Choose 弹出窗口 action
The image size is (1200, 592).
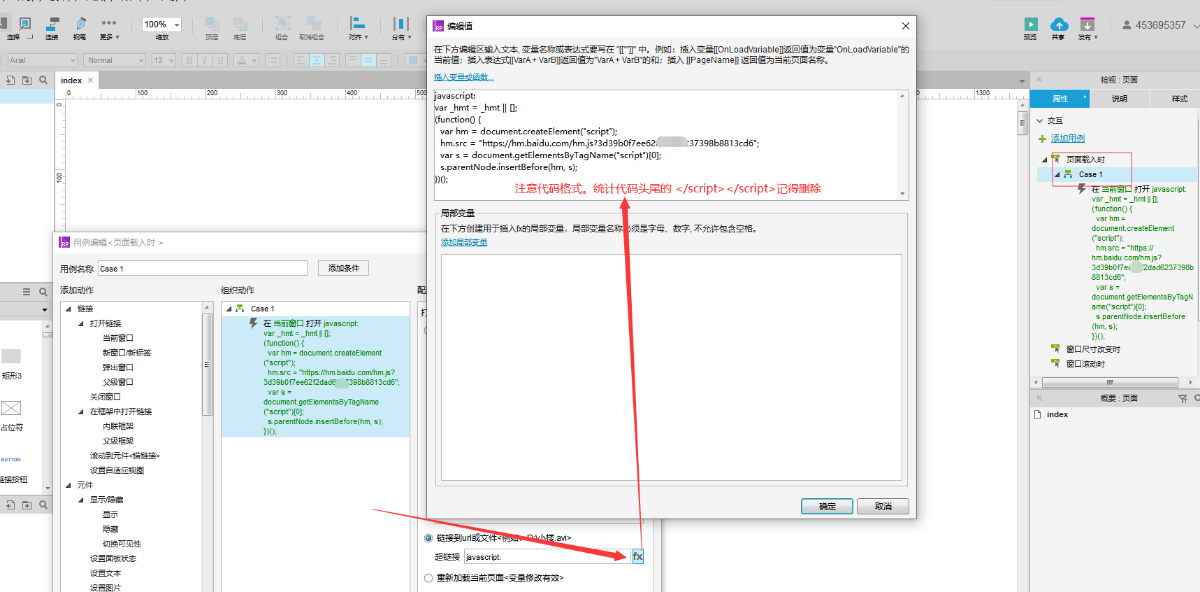pyautogui.click(x=118, y=367)
